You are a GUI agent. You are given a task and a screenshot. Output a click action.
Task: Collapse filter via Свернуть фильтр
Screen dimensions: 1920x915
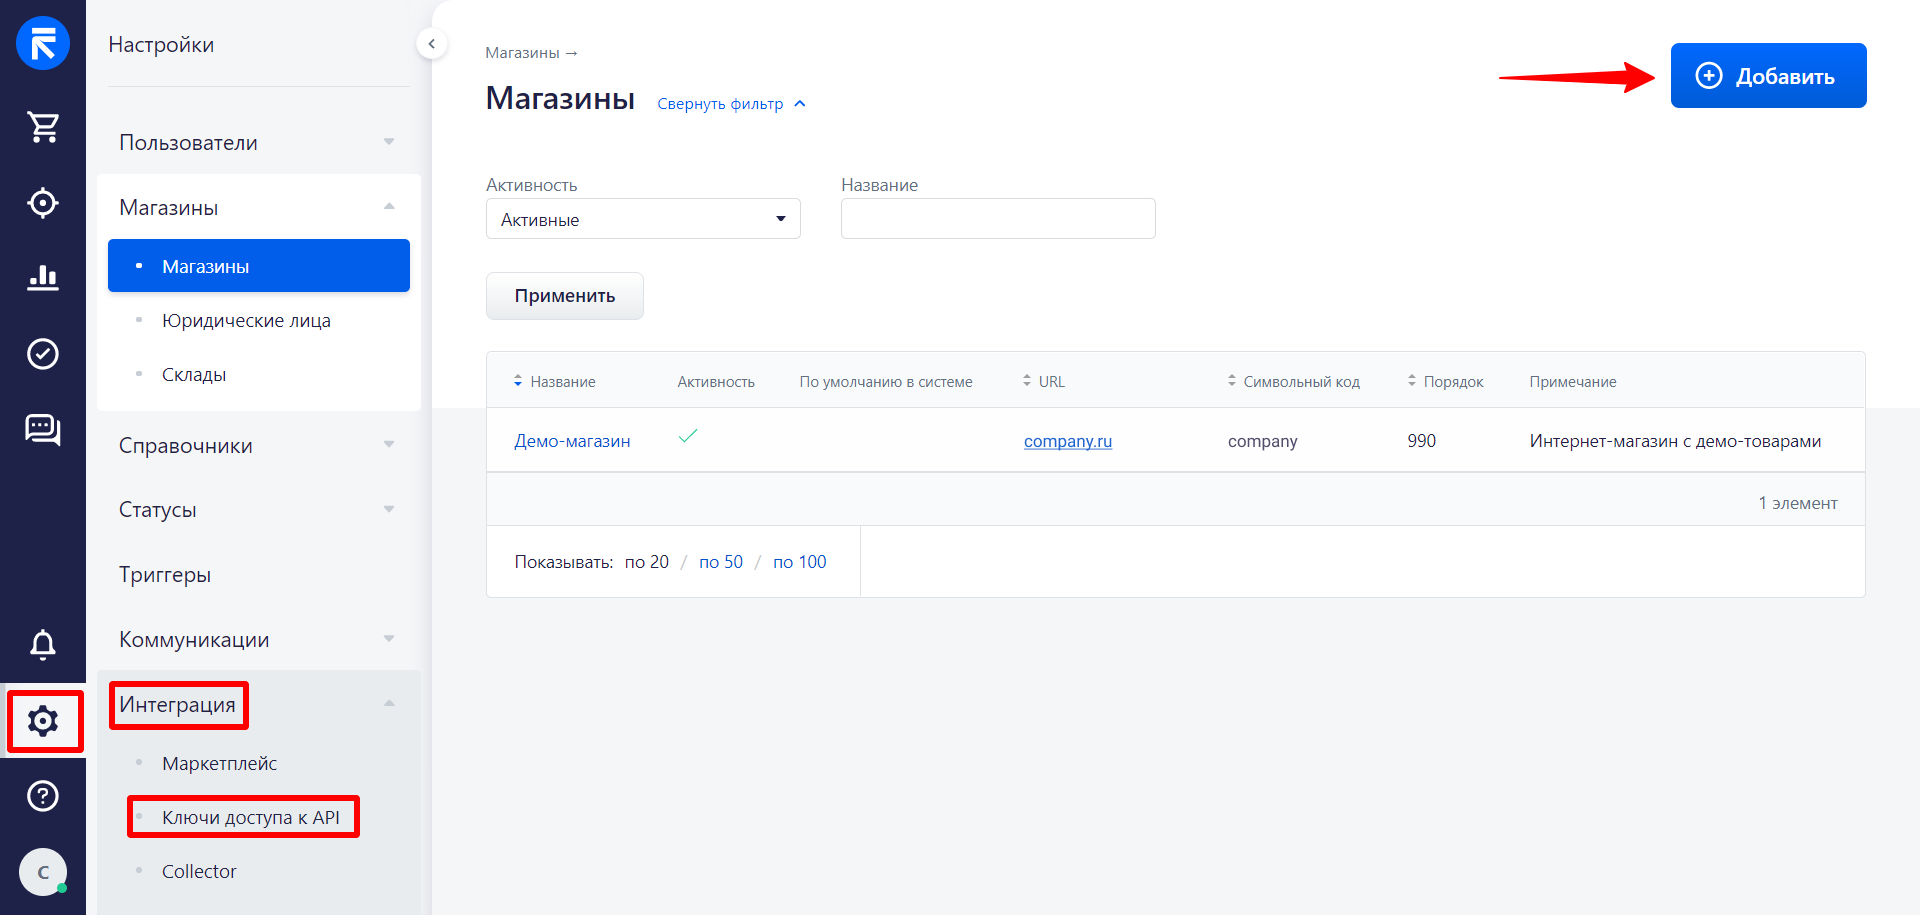[x=730, y=104]
